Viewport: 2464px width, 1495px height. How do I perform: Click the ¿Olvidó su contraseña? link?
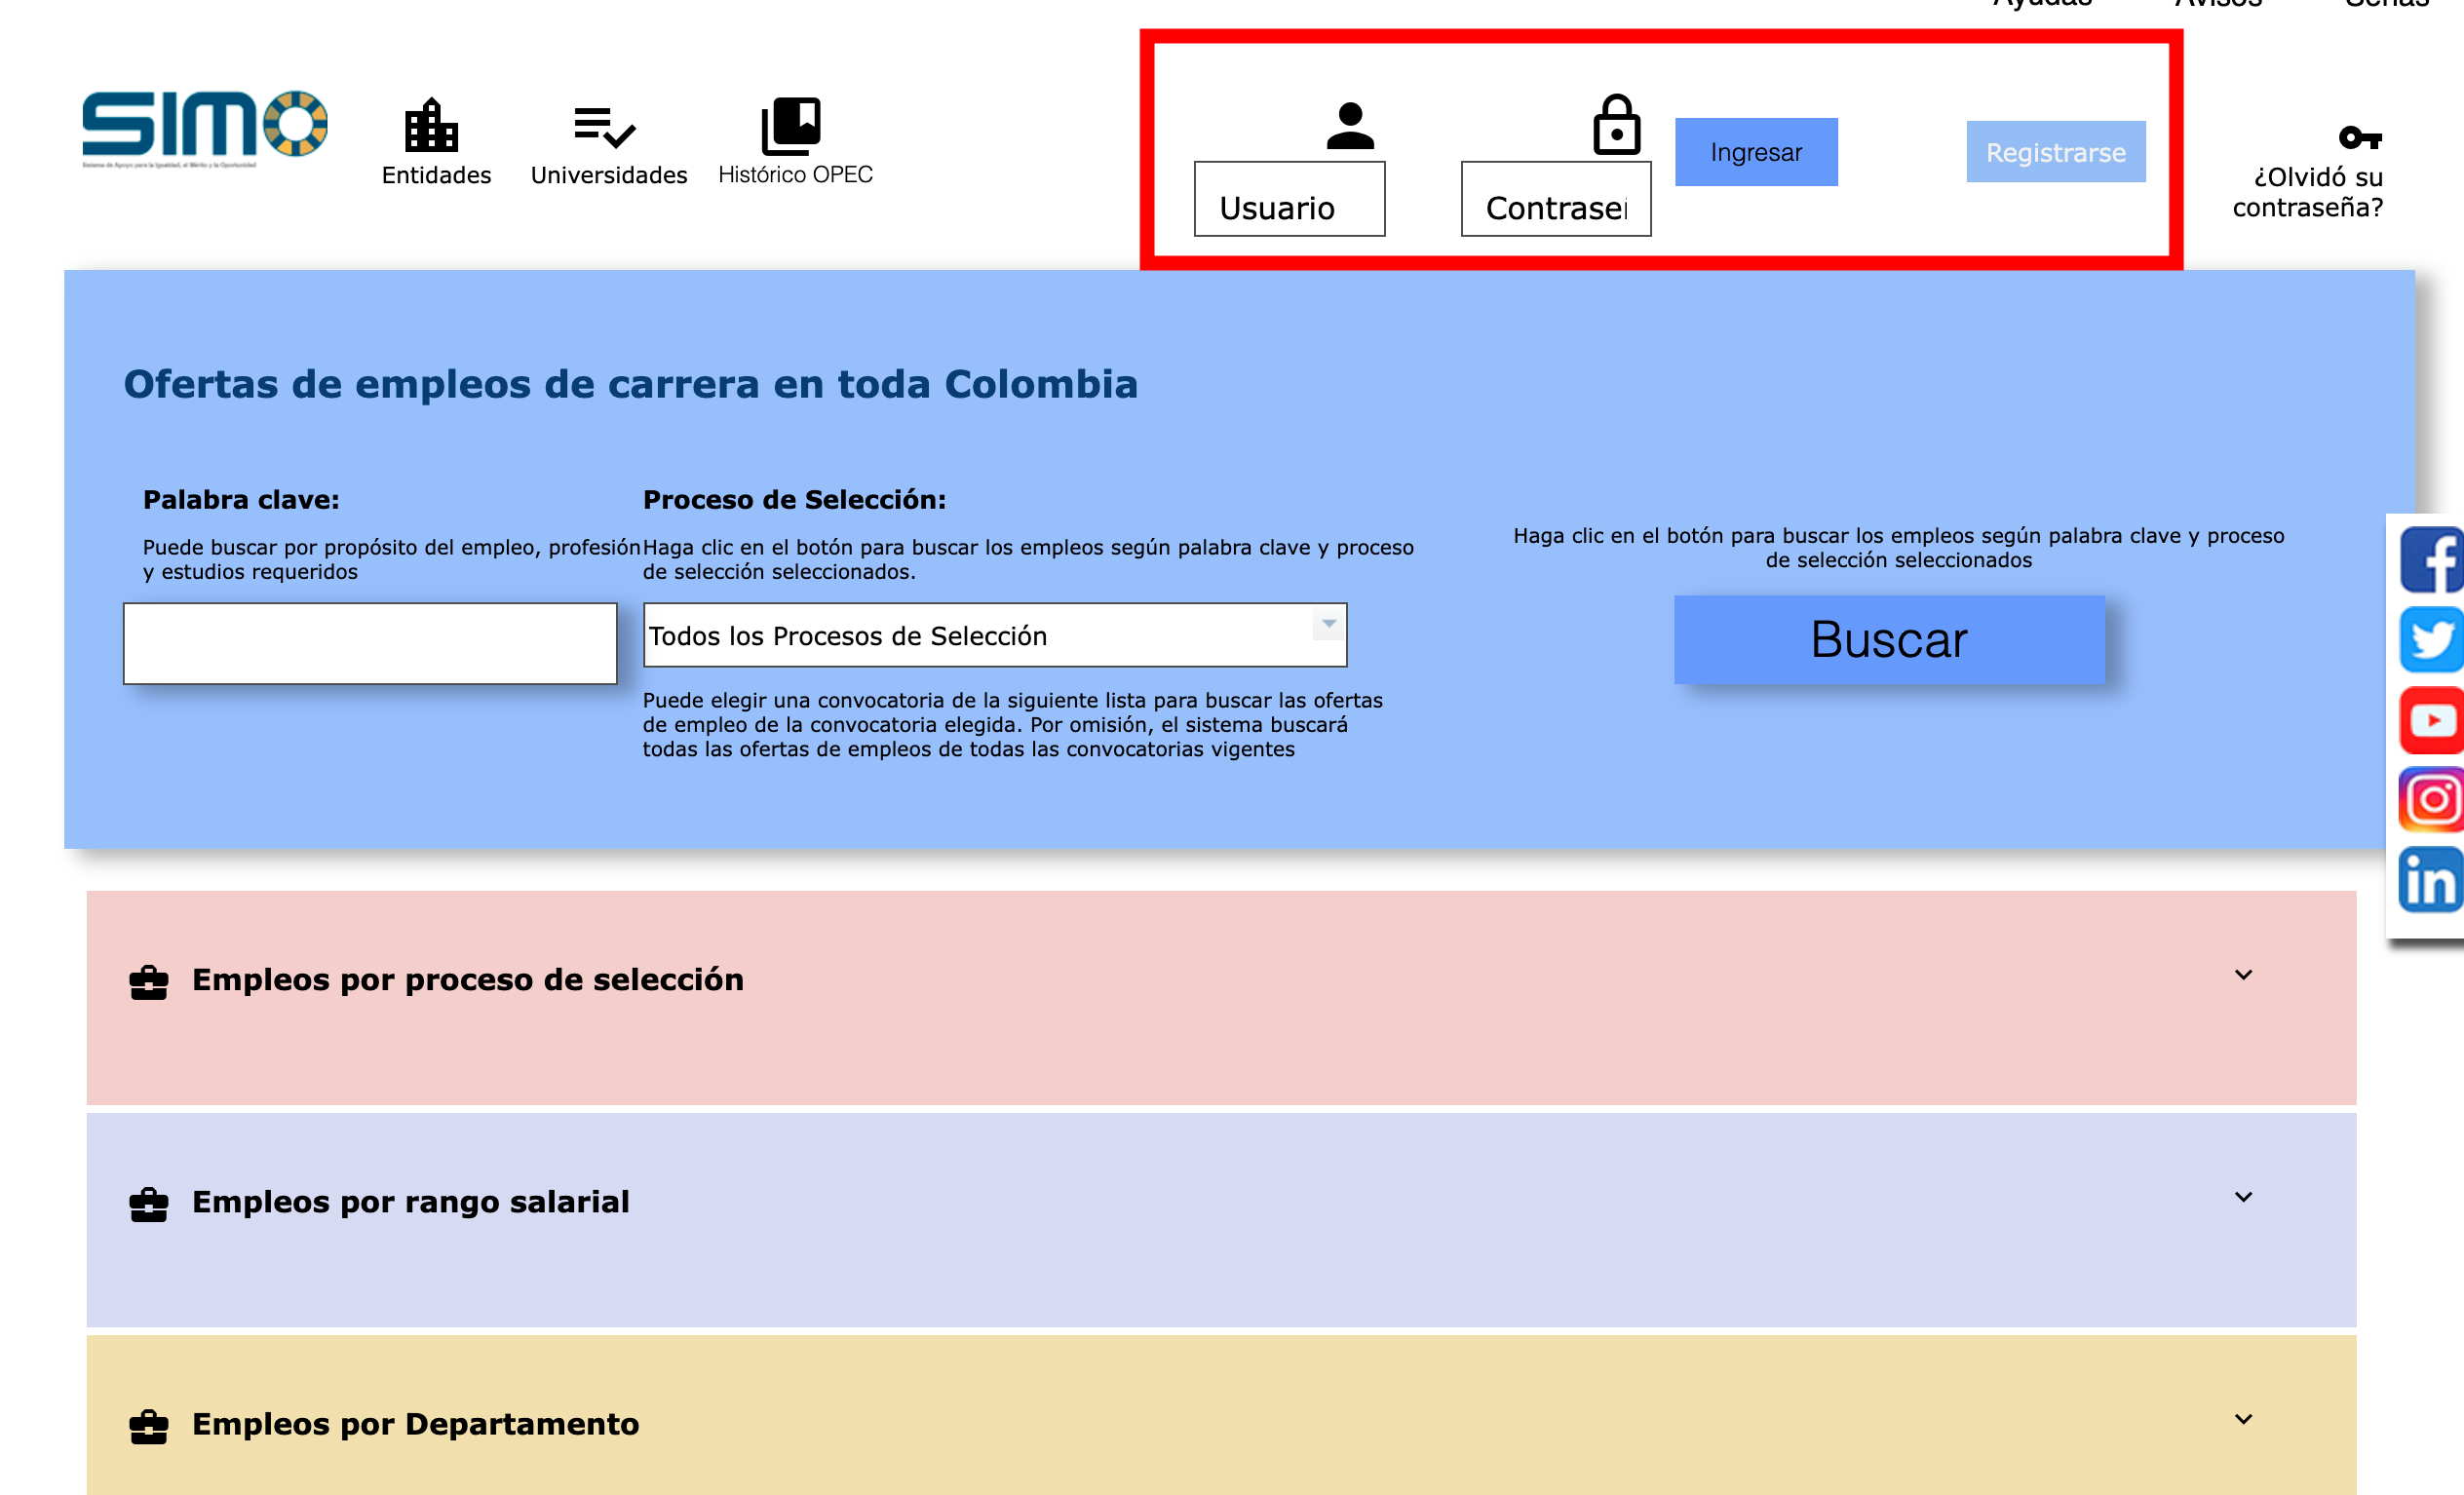(x=2307, y=192)
